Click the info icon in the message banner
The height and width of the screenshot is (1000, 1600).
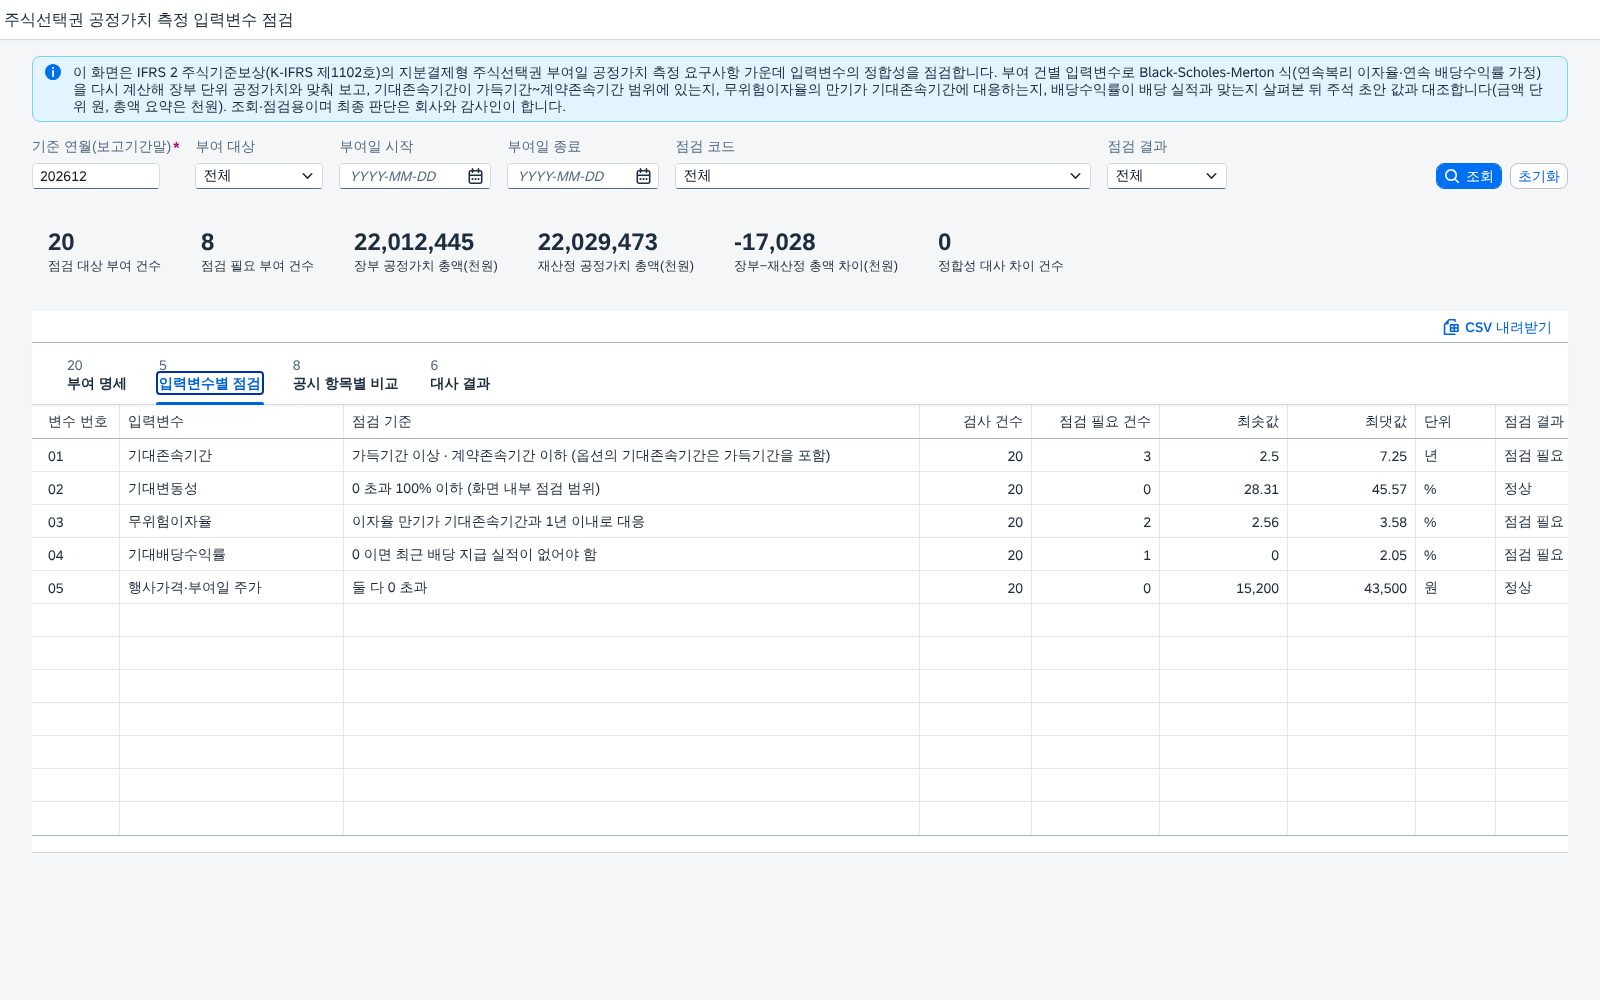53,72
